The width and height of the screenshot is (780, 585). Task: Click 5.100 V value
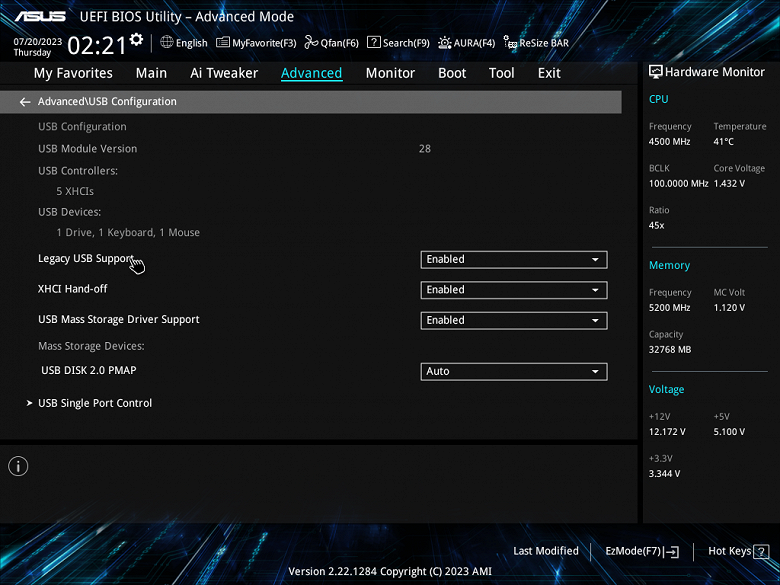pos(729,432)
